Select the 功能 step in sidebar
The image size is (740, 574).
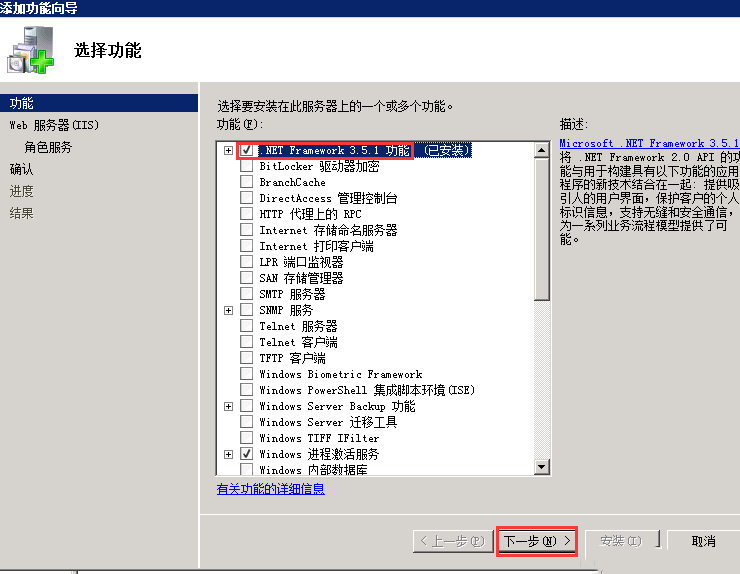[99, 103]
